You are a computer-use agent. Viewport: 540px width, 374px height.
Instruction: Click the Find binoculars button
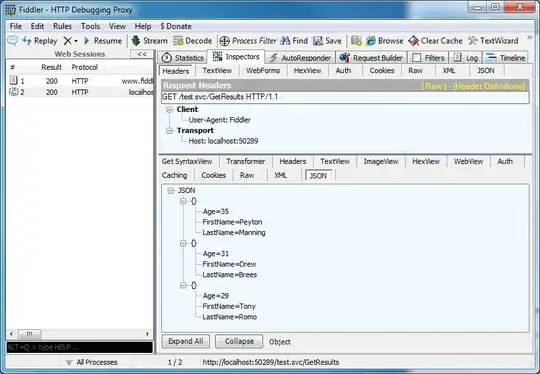294,41
